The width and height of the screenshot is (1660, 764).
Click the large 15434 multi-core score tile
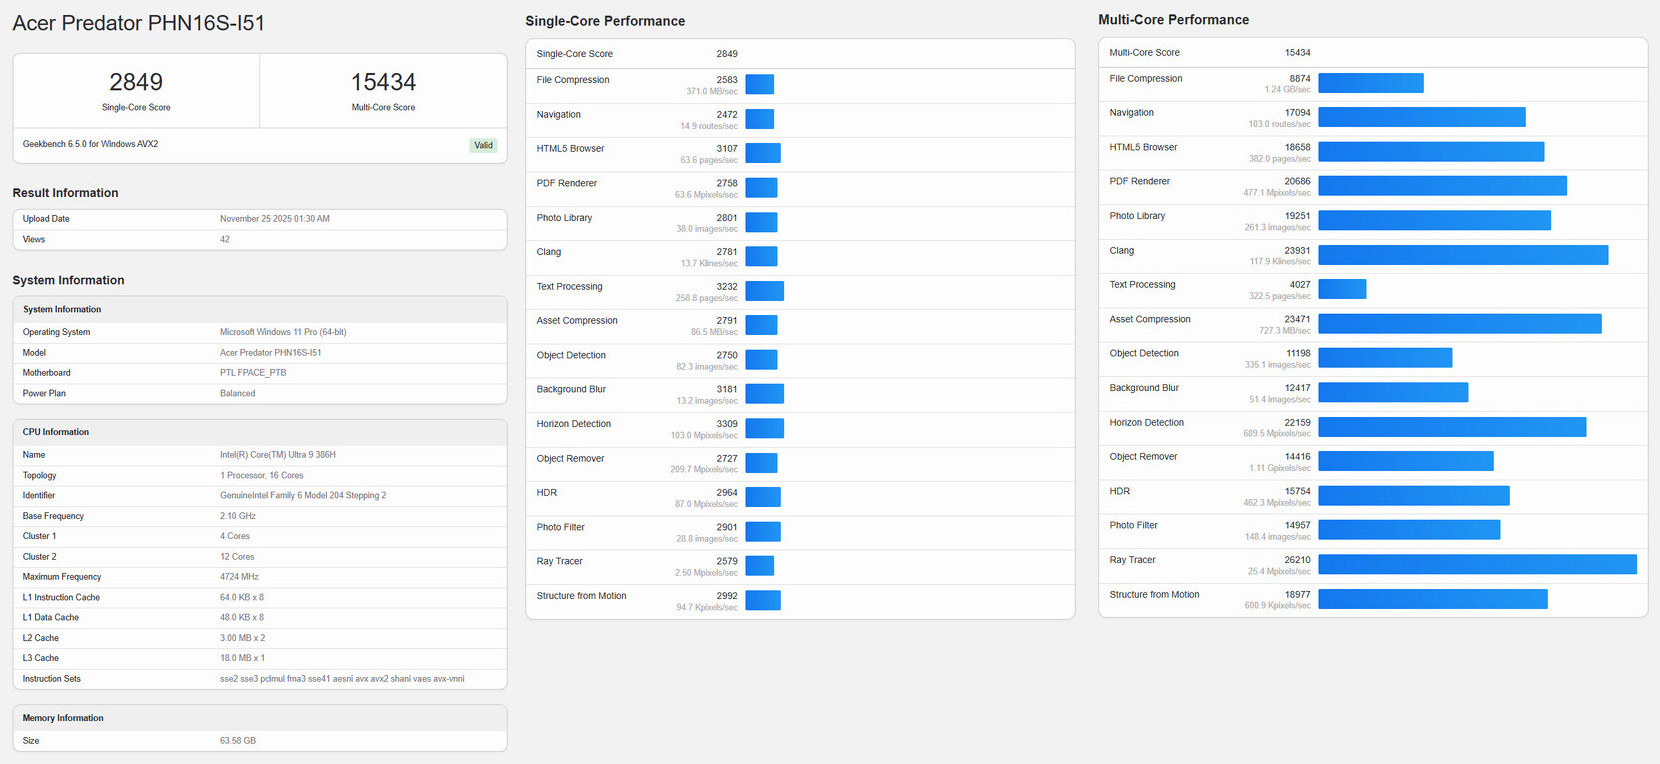pyautogui.click(x=383, y=90)
